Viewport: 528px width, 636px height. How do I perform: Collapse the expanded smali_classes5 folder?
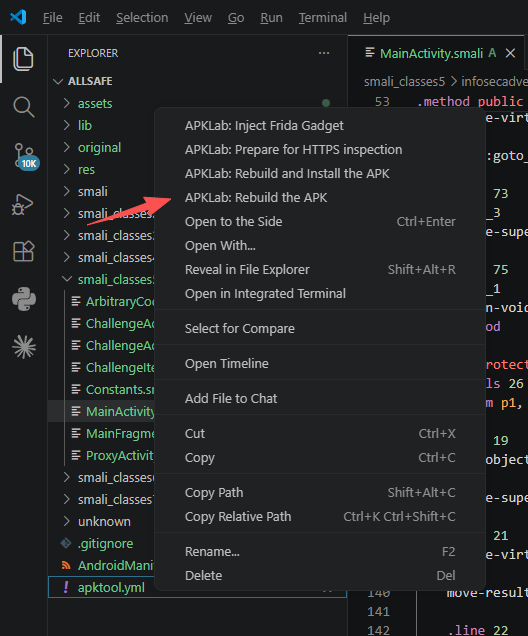[x=67, y=279]
